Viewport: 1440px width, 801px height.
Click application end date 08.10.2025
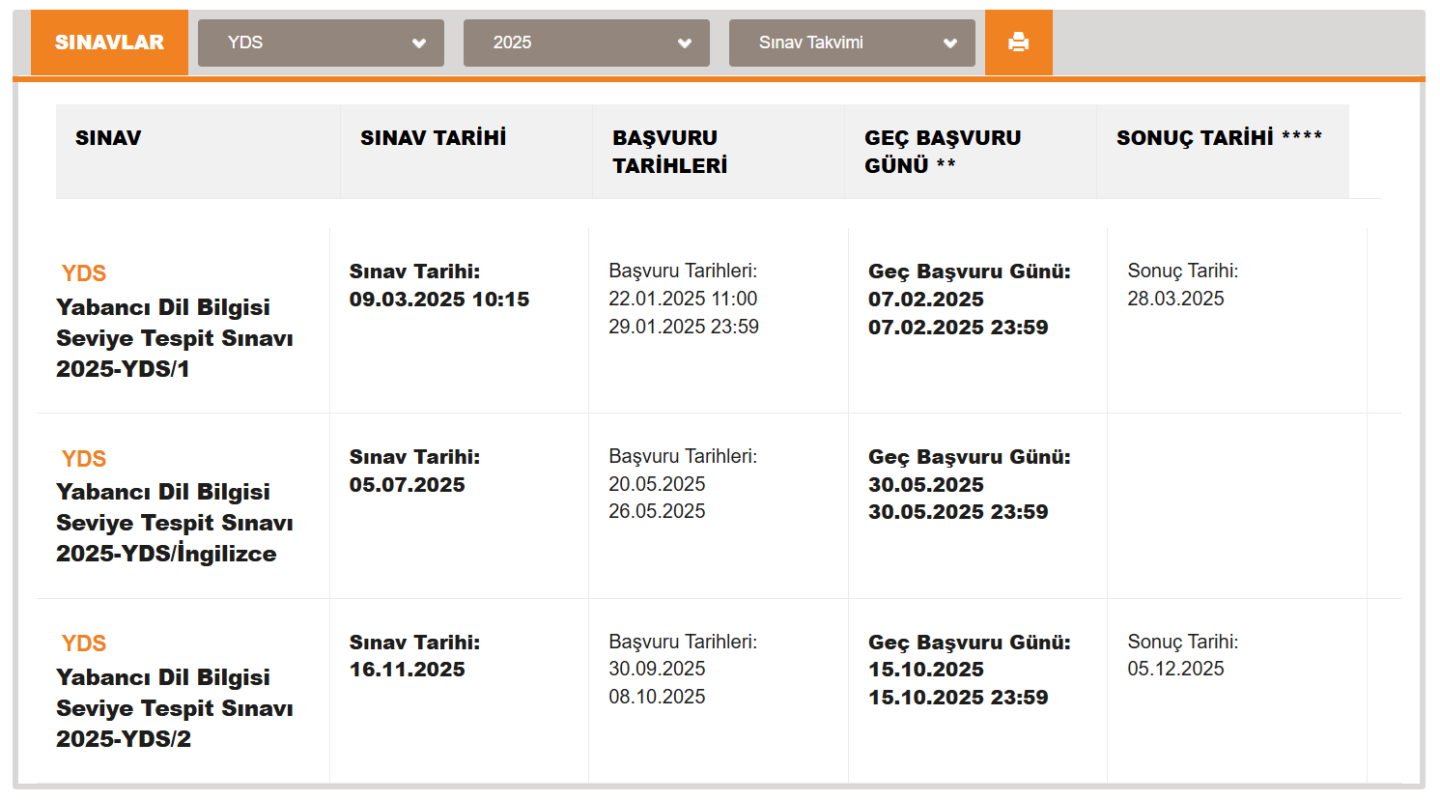tap(657, 696)
